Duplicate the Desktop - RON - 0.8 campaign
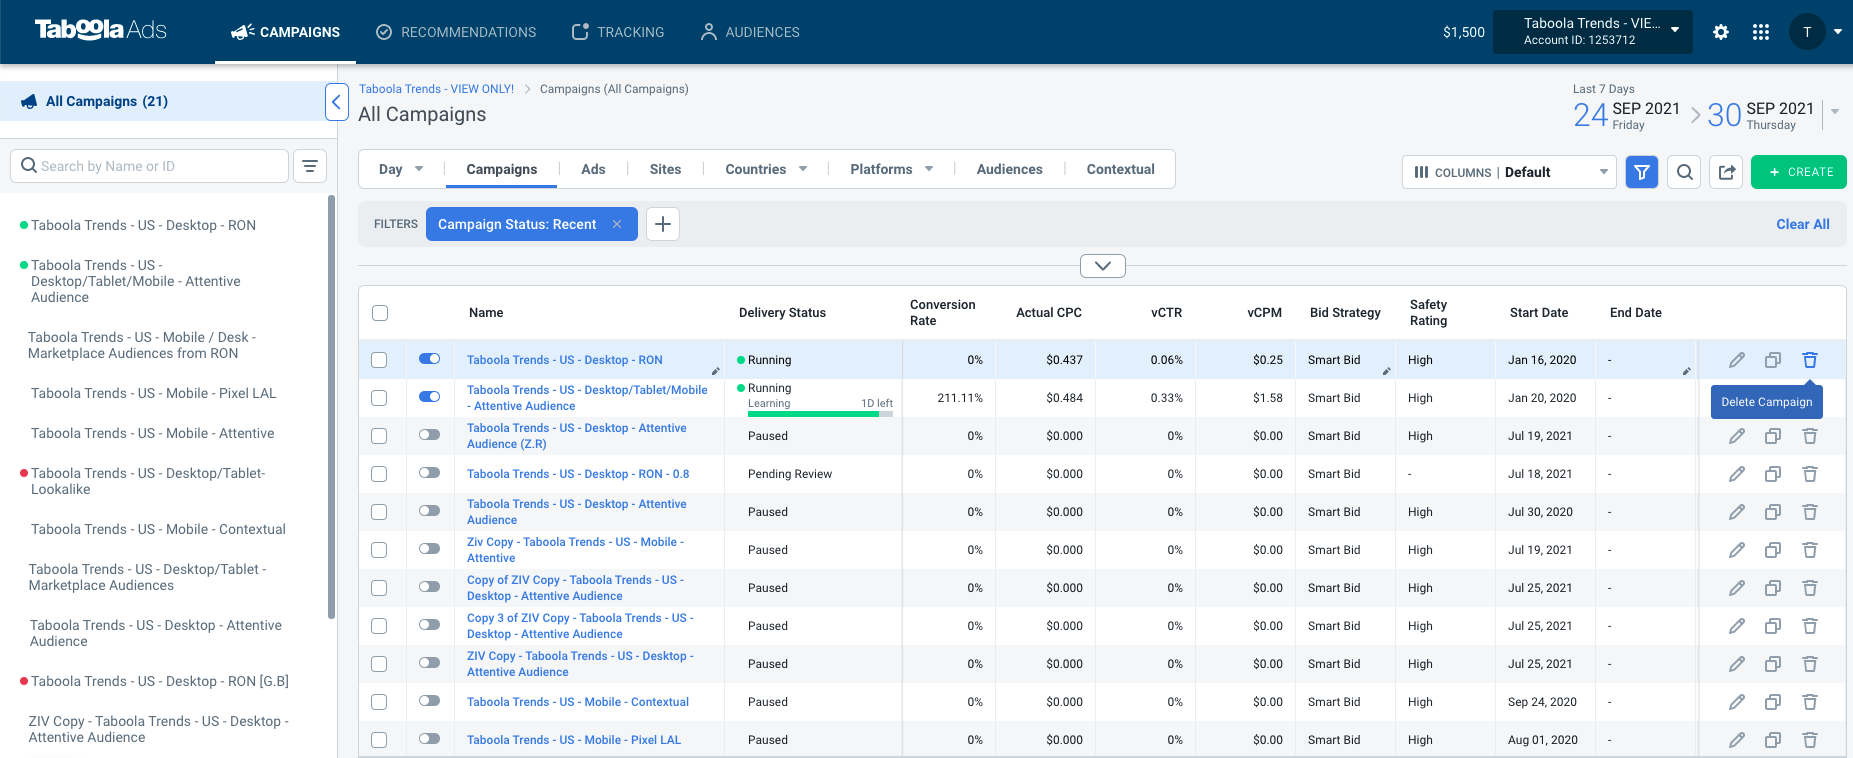The width and height of the screenshot is (1853, 758). pyautogui.click(x=1773, y=474)
